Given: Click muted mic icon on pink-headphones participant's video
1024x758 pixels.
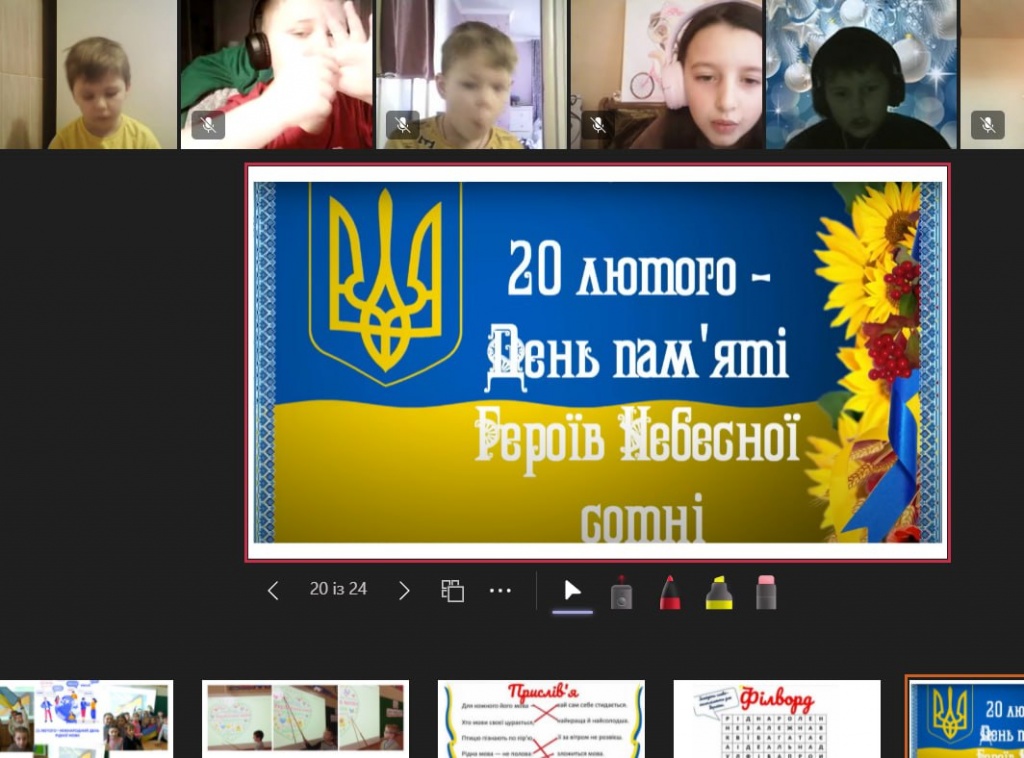Looking at the screenshot, I should (x=598, y=125).
